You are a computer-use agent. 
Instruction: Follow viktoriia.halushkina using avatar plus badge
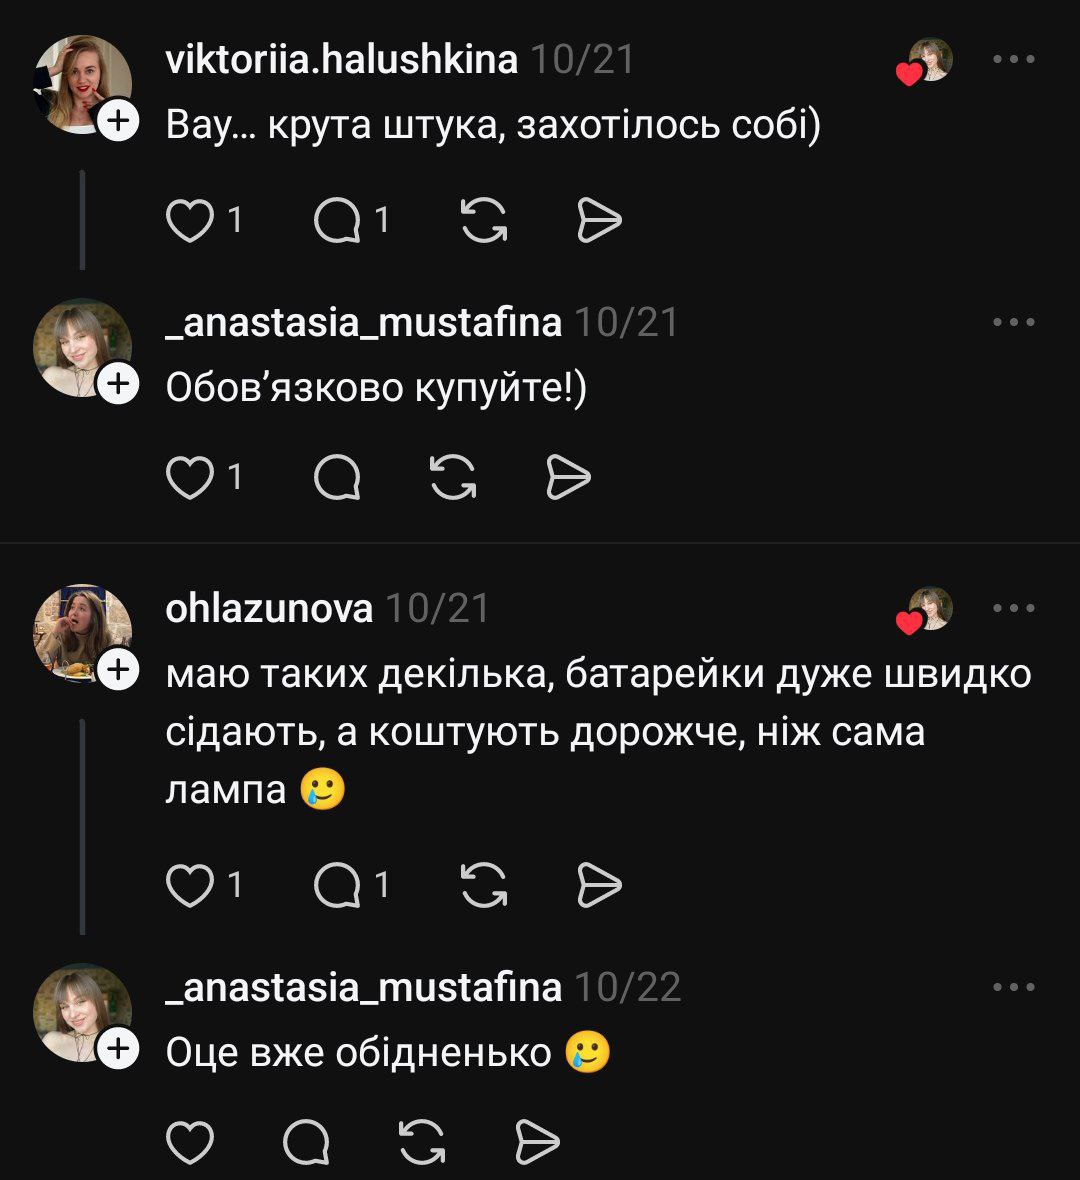[118, 121]
